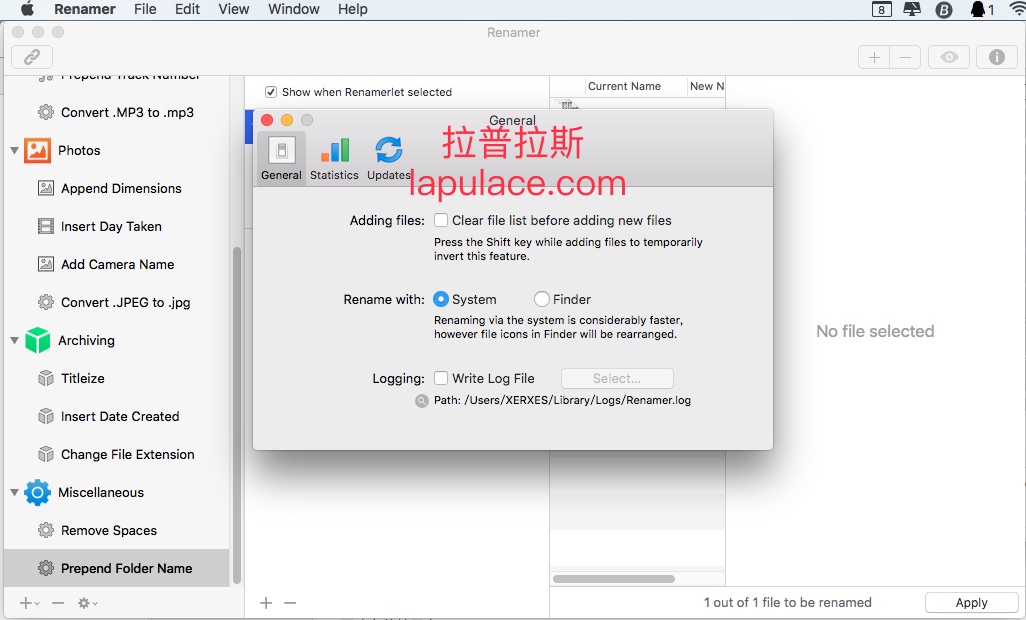Viewport: 1026px width, 620px height.
Task: Collapse the Archiving group
Action: (14, 340)
